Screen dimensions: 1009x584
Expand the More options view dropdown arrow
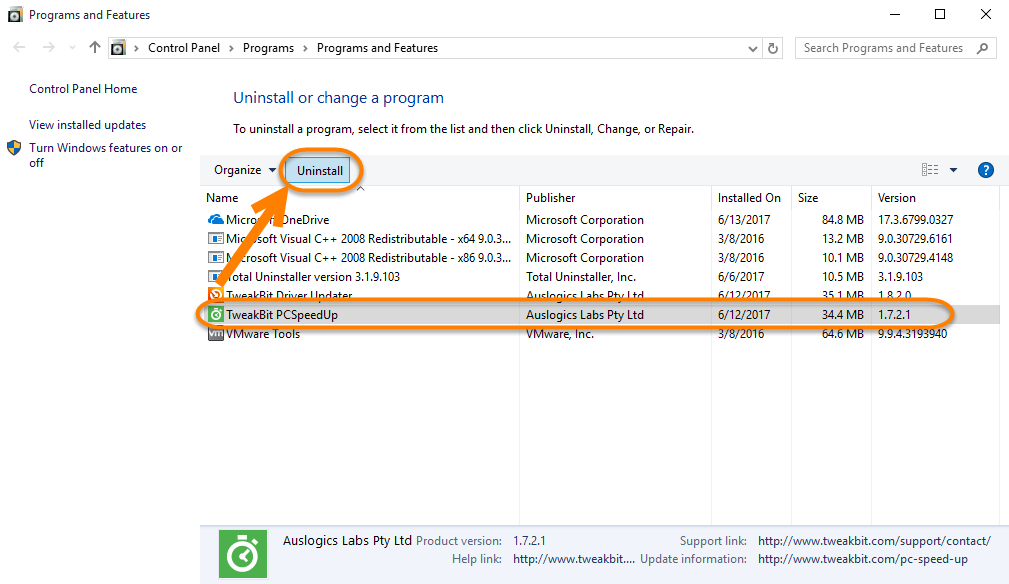[954, 170]
